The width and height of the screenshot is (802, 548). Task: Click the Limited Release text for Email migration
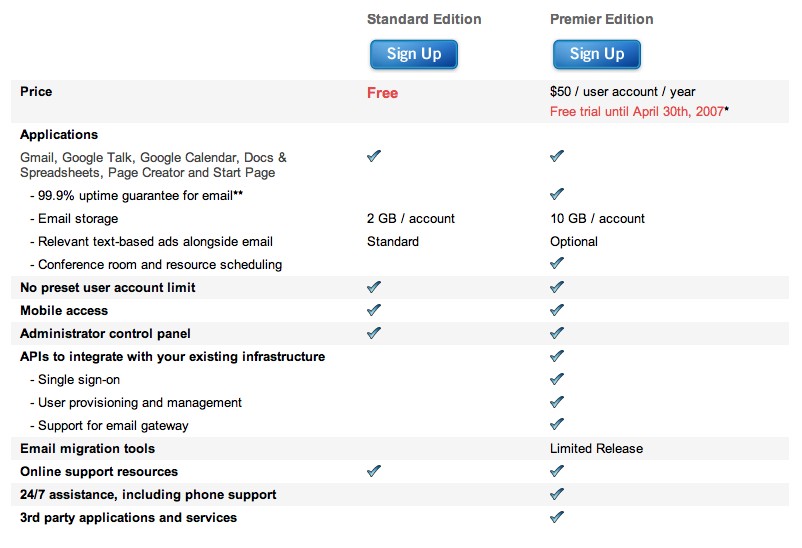click(x=596, y=448)
